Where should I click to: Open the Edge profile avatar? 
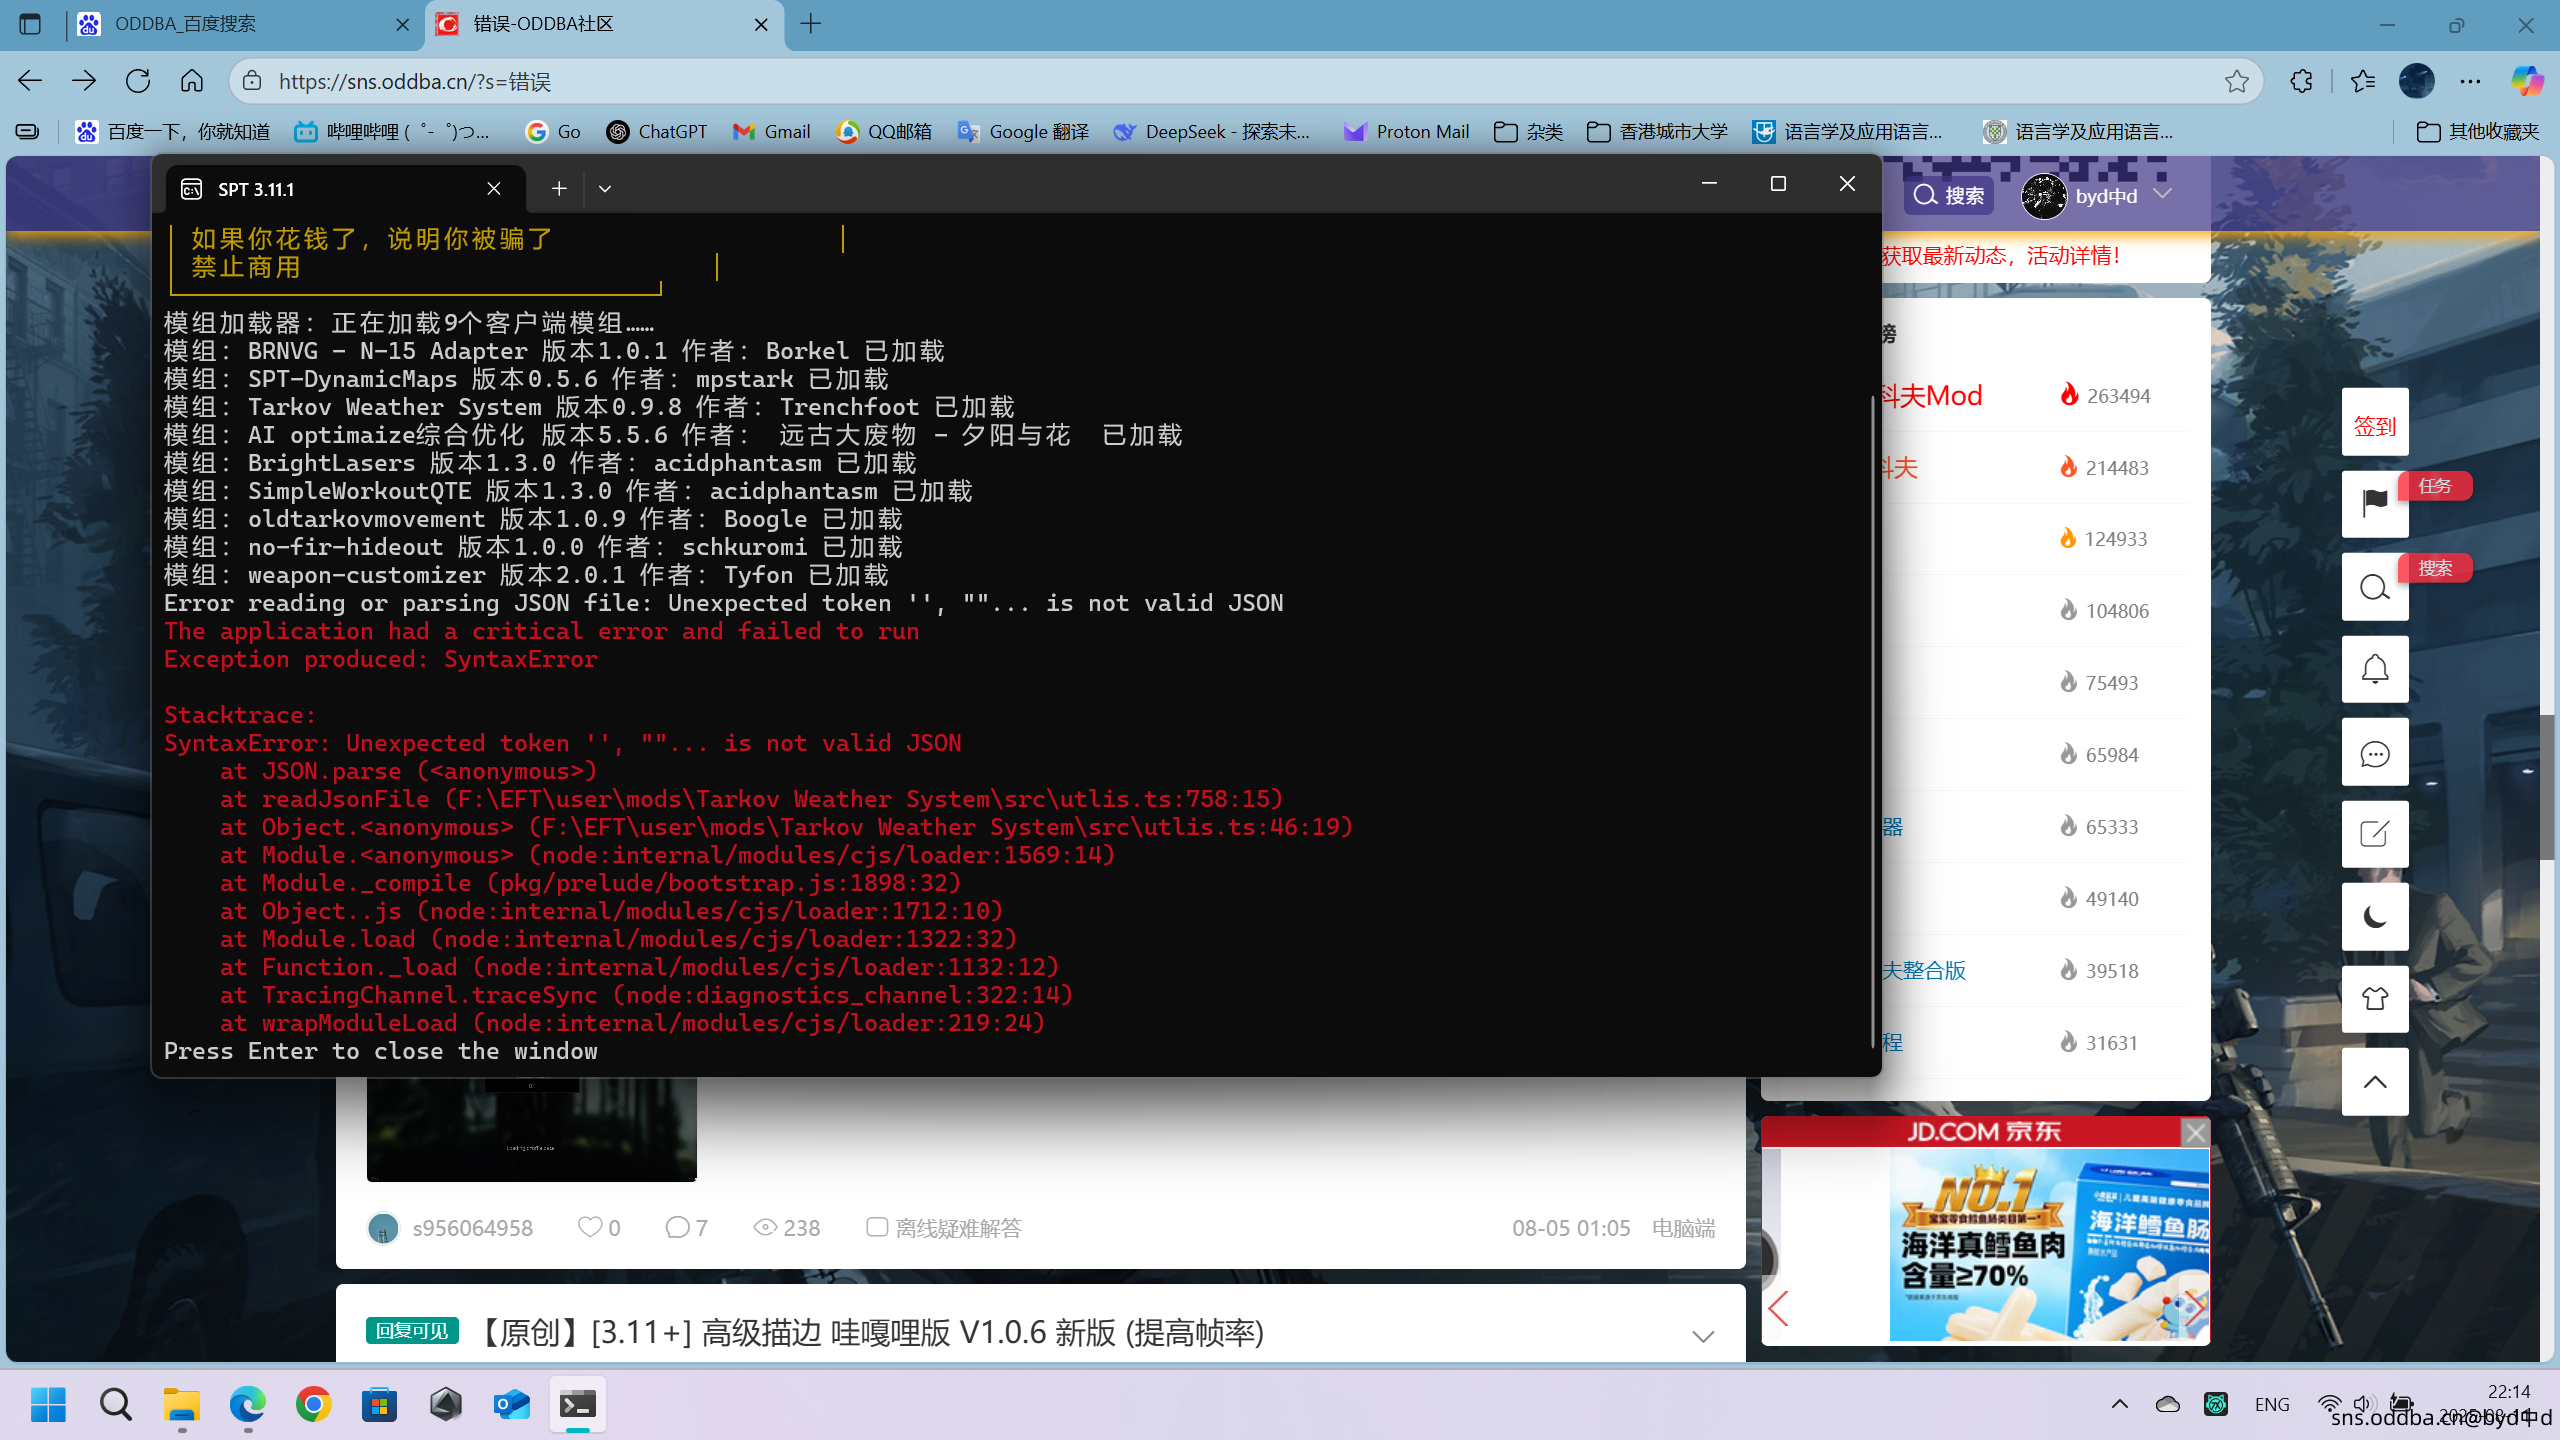2417,81
